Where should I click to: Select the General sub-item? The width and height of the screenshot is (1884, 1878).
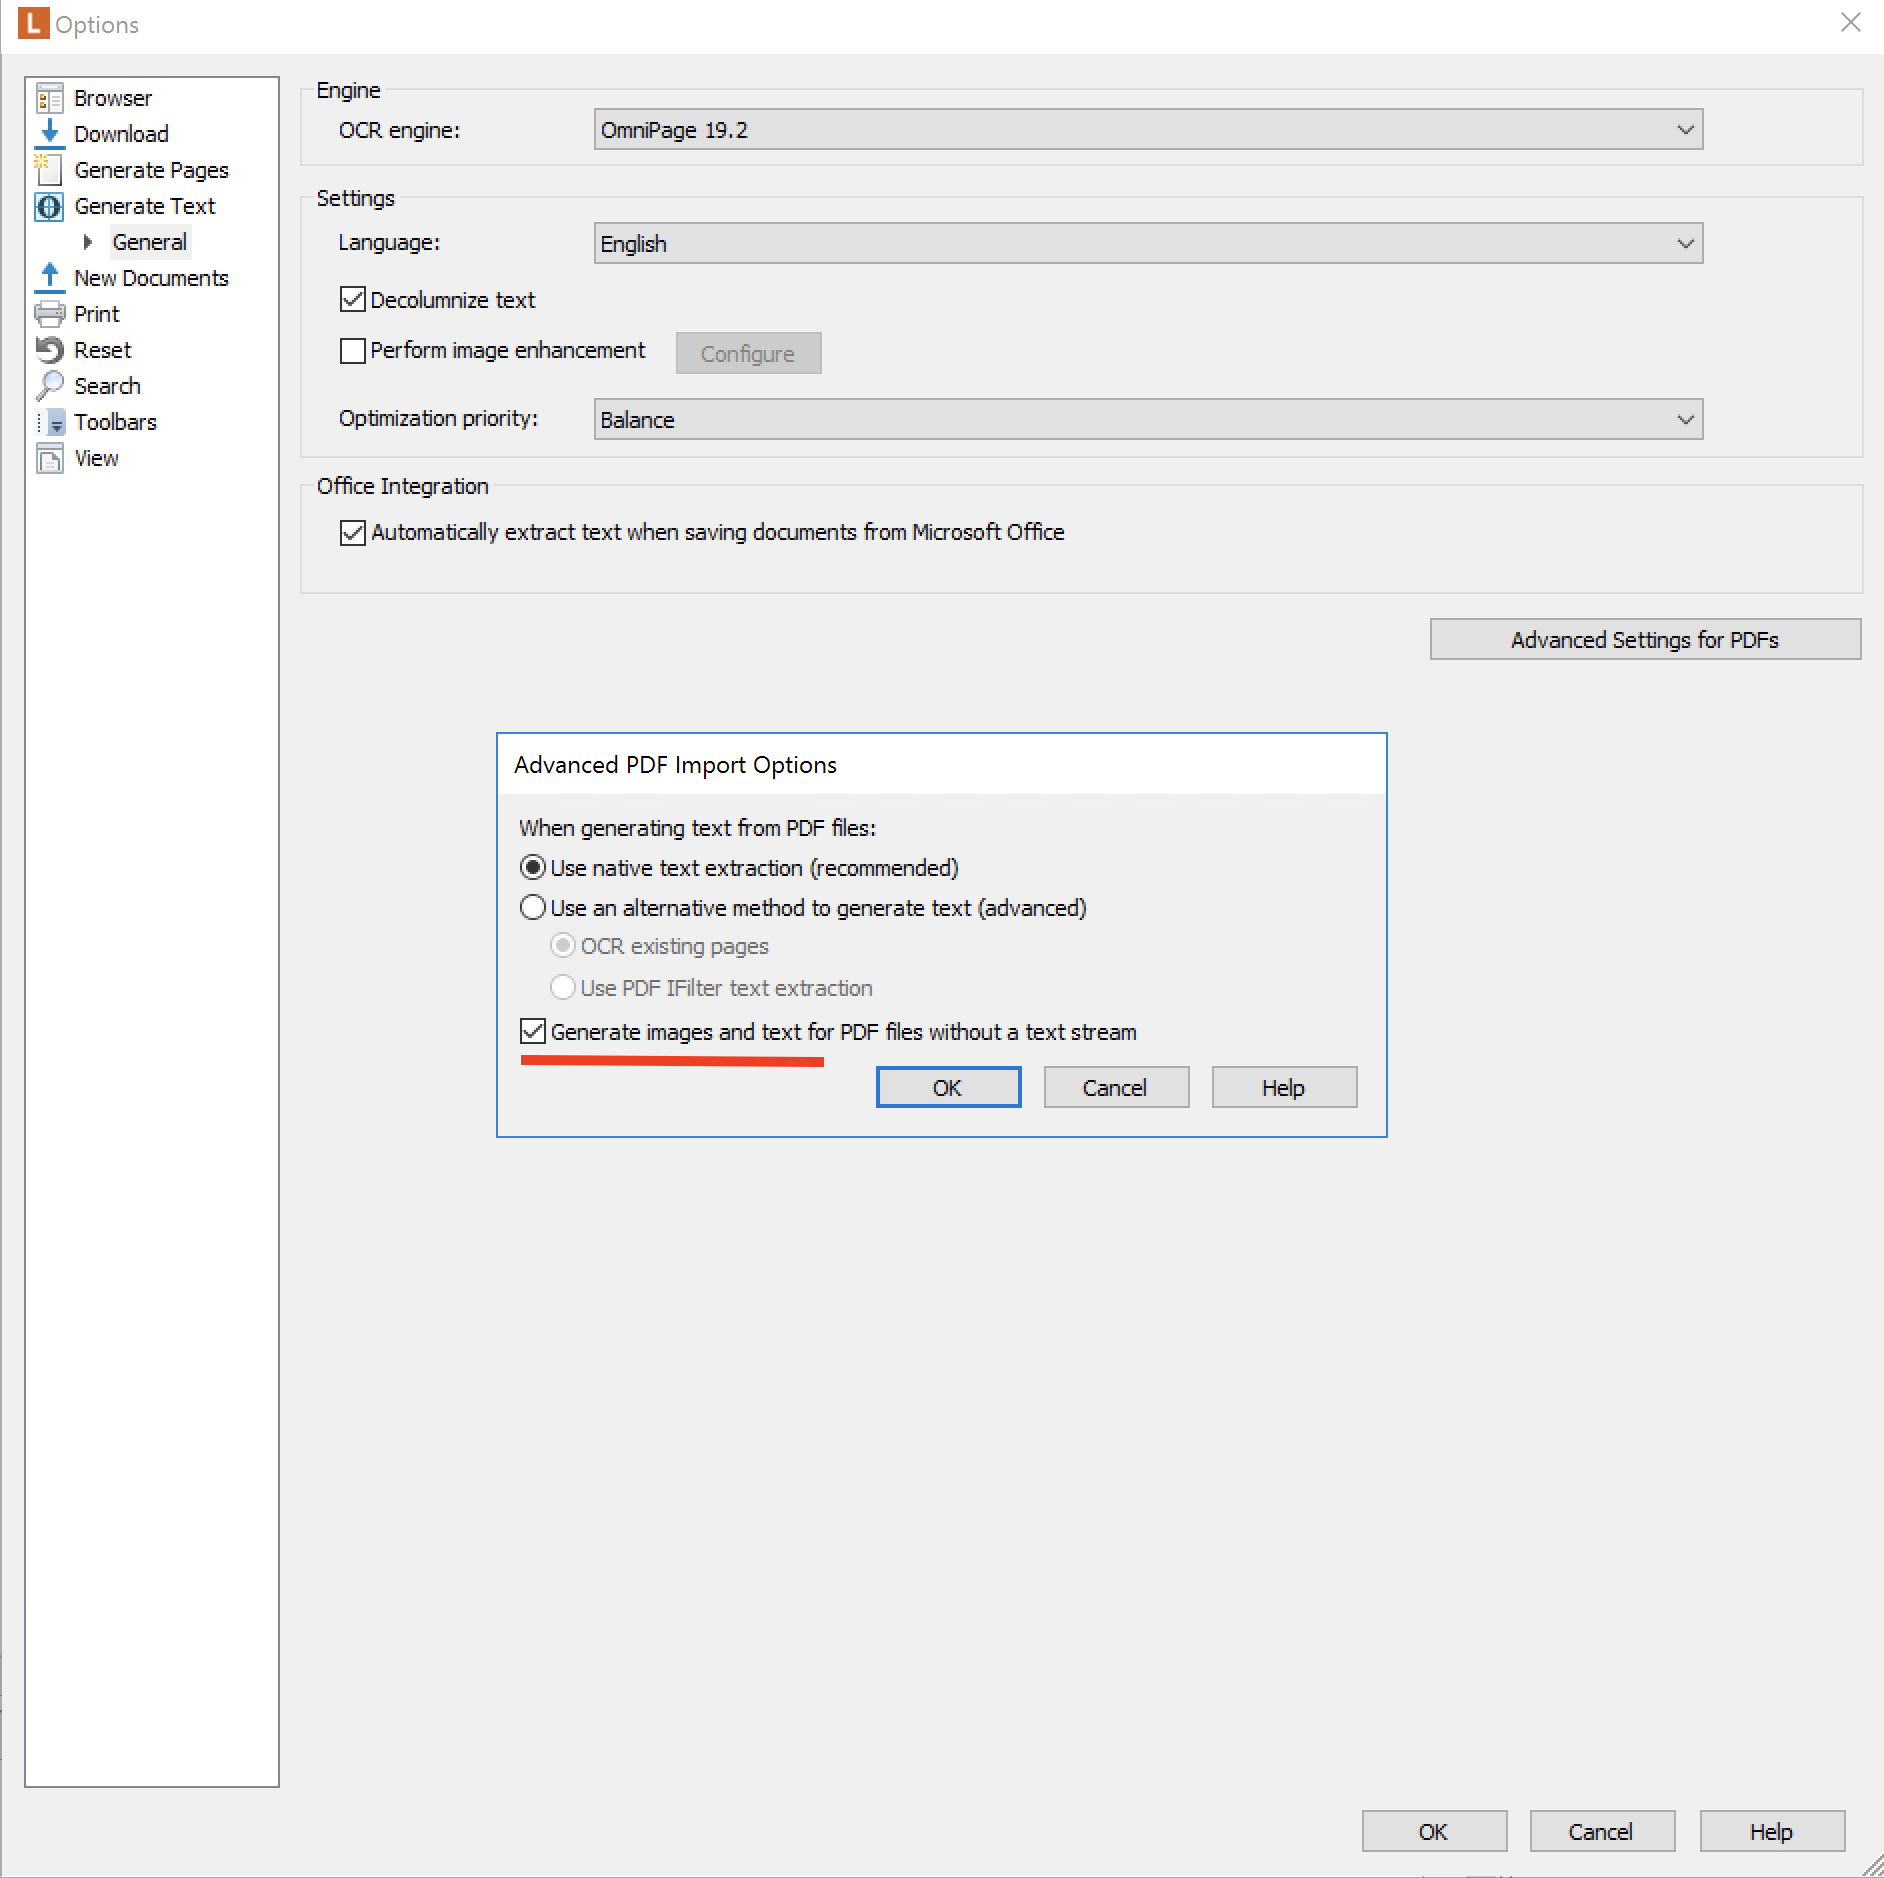(x=149, y=242)
